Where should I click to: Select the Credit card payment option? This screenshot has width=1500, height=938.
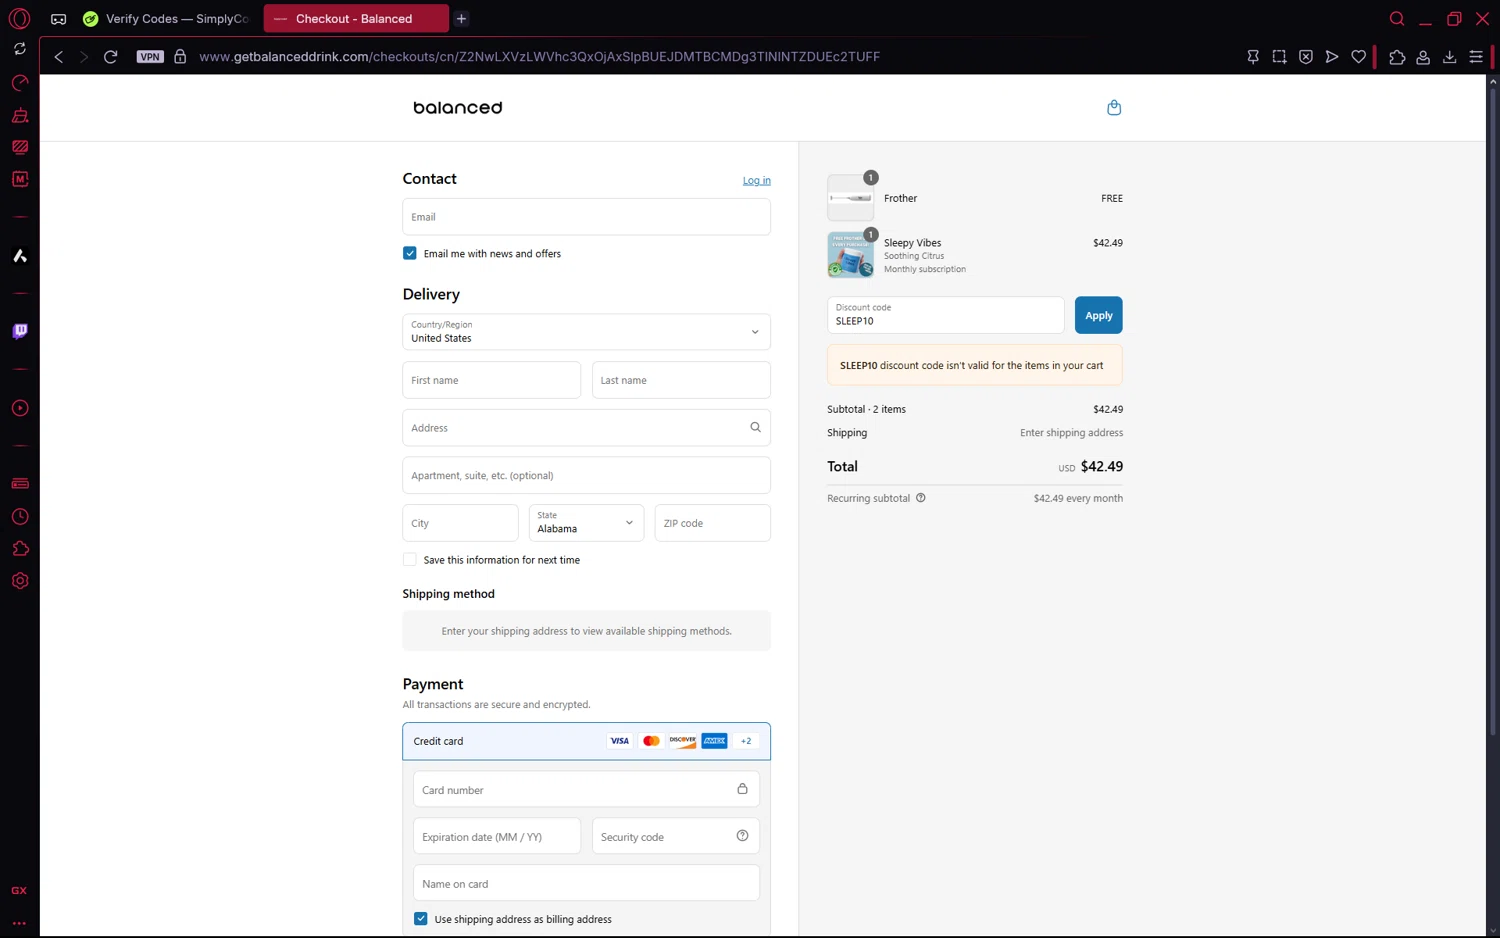586,741
